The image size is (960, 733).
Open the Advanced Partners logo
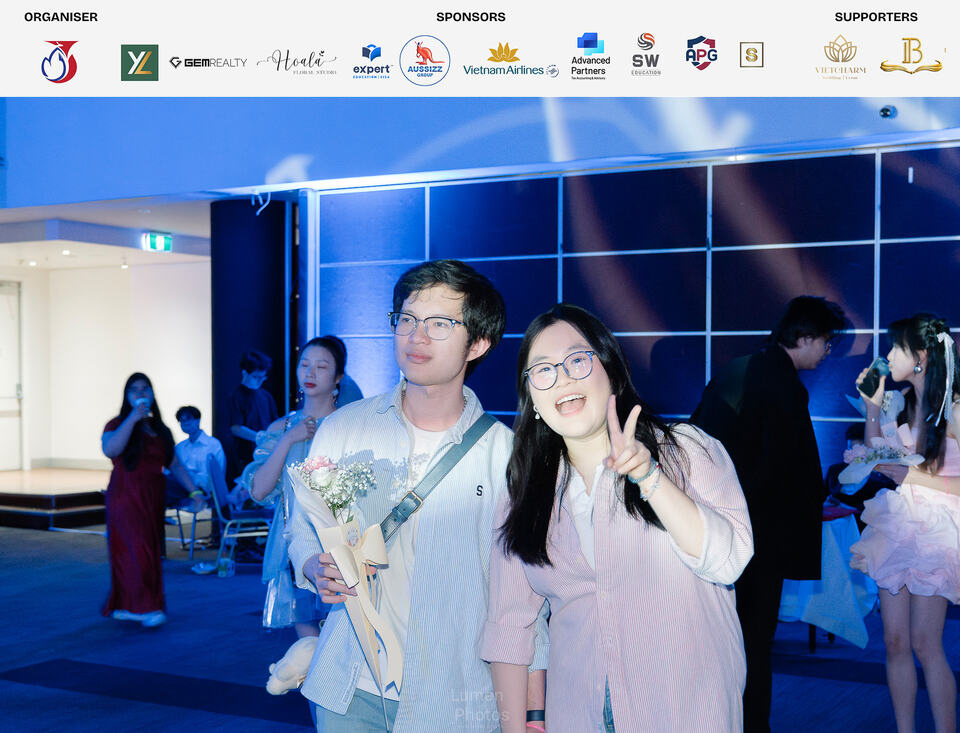(x=590, y=56)
